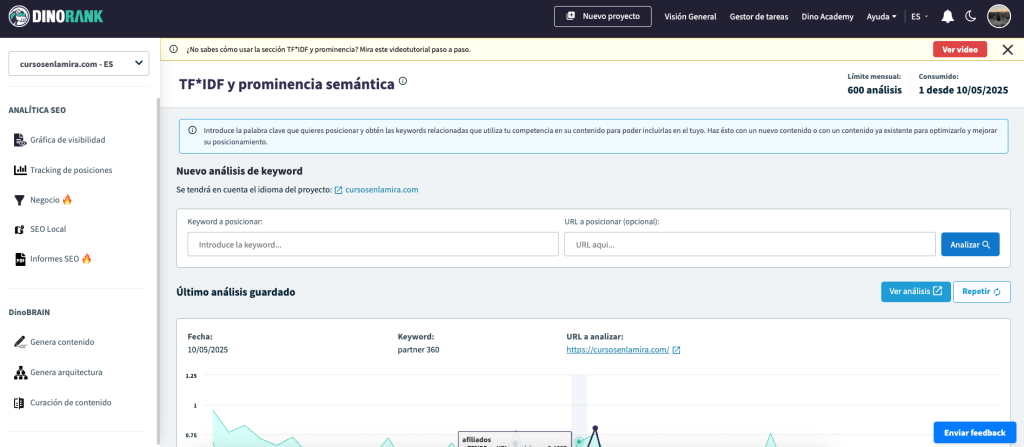Open notifications bell icon
Screen dimensions: 1024x447
point(947,16)
